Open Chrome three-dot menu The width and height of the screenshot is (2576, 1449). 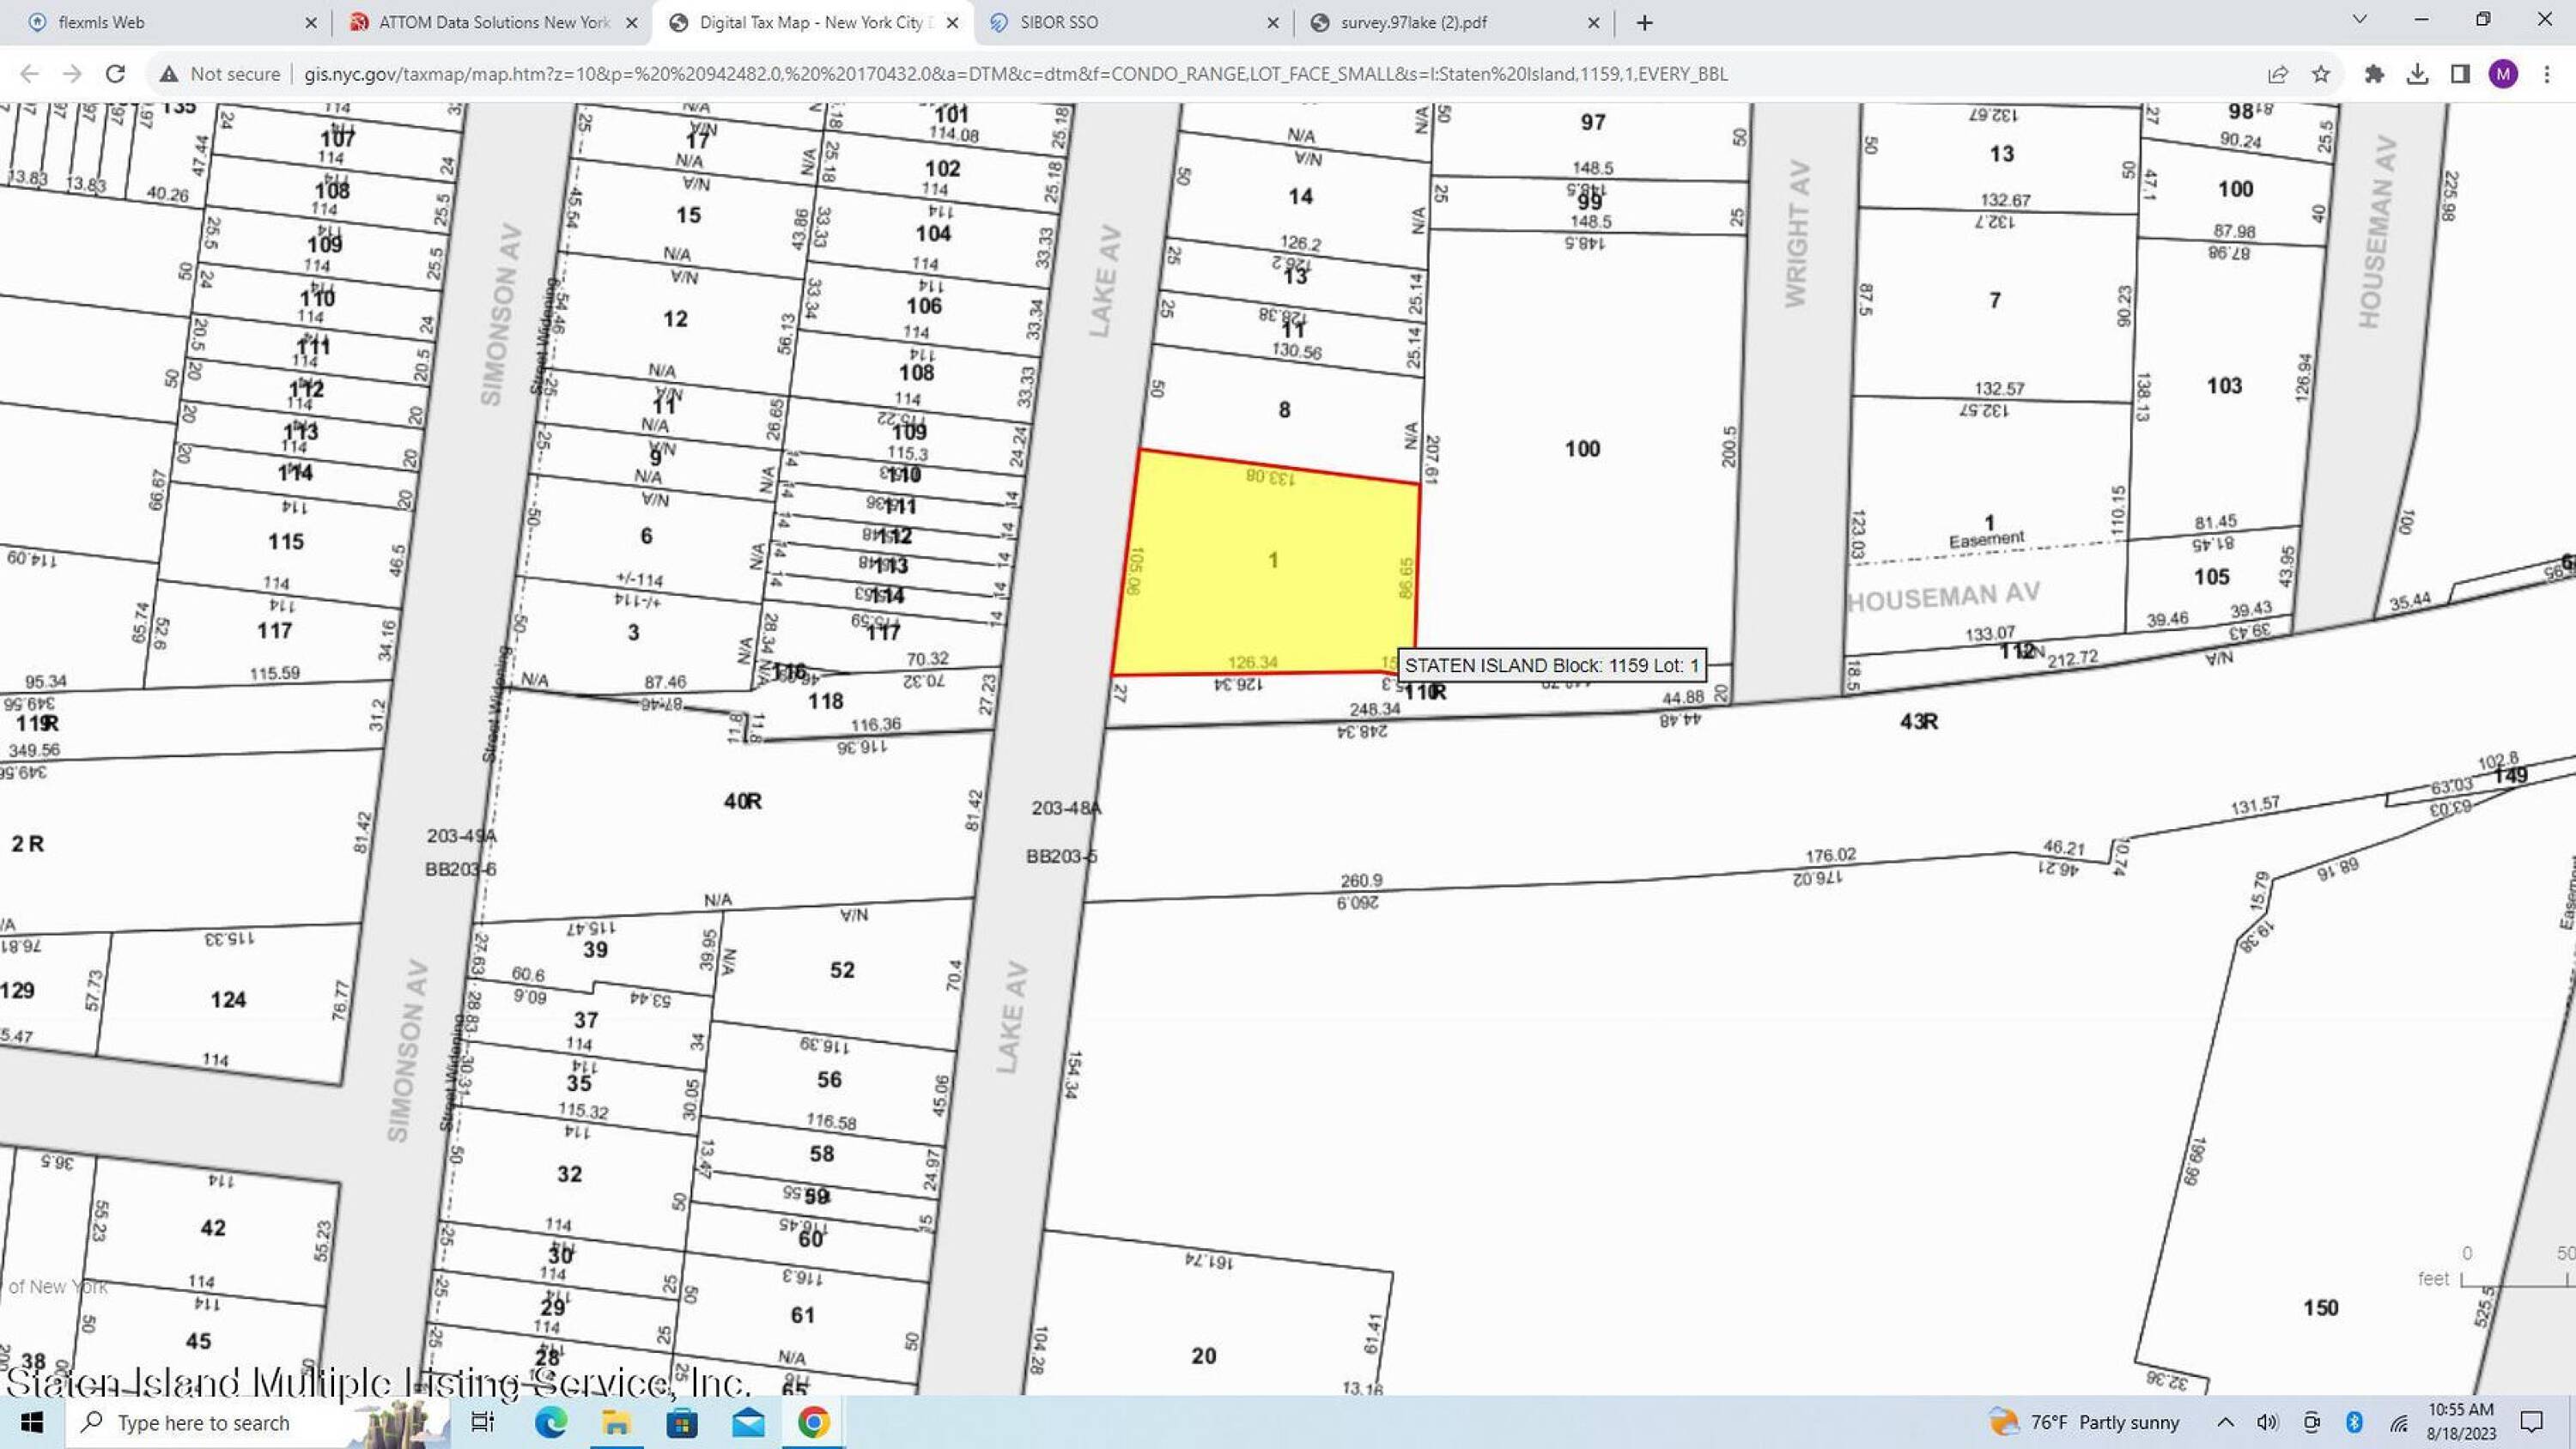click(2546, 74)
